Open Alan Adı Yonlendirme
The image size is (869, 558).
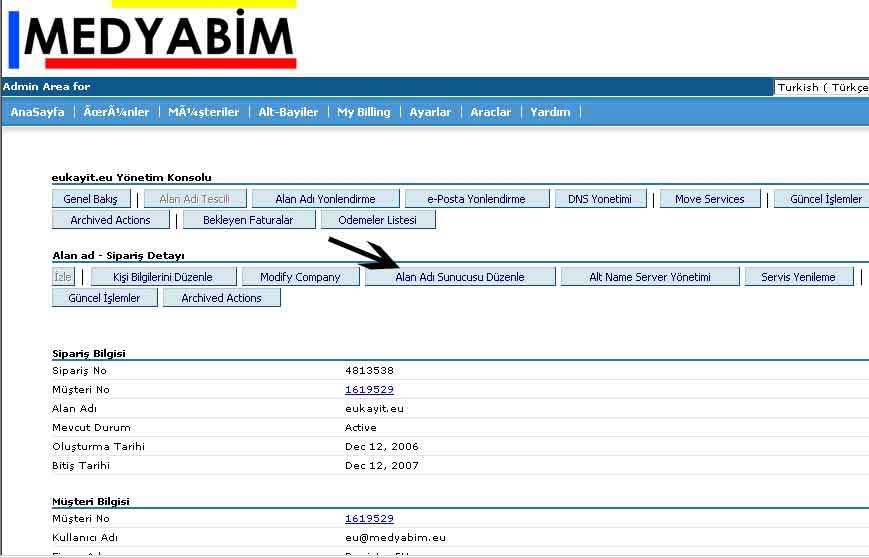pyautogui.click(x=325, y=199)
